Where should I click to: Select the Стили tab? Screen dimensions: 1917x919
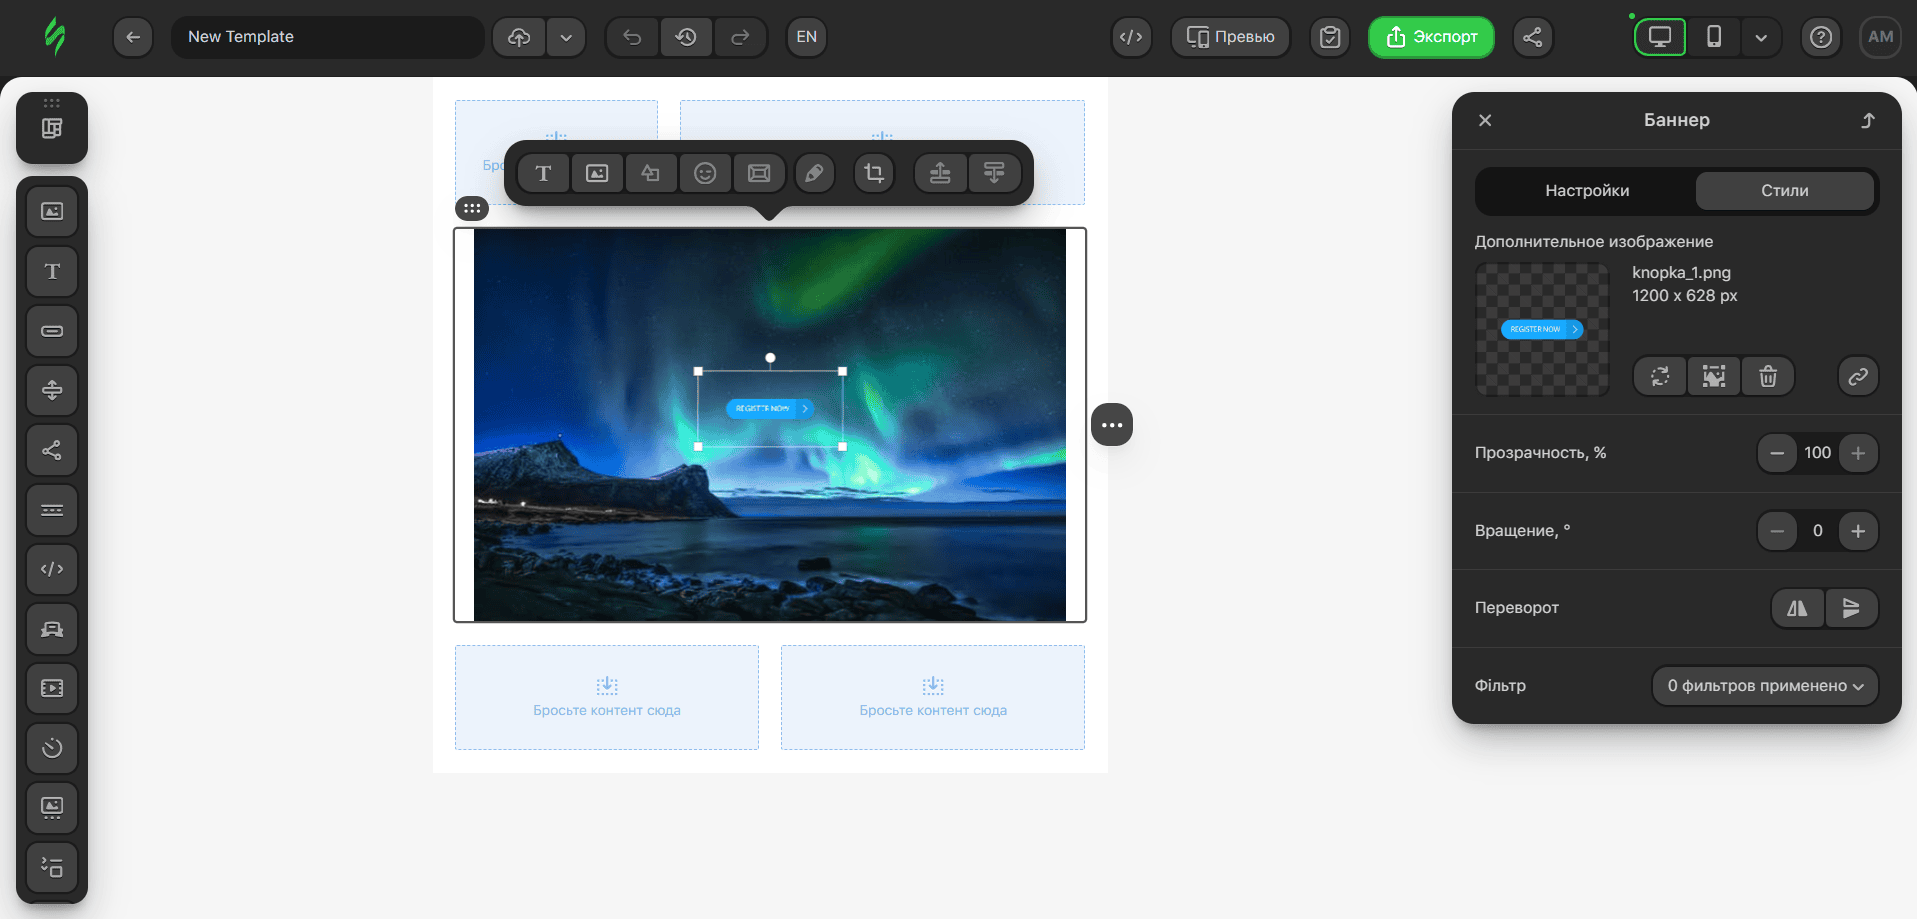(x=1784, y=191)
